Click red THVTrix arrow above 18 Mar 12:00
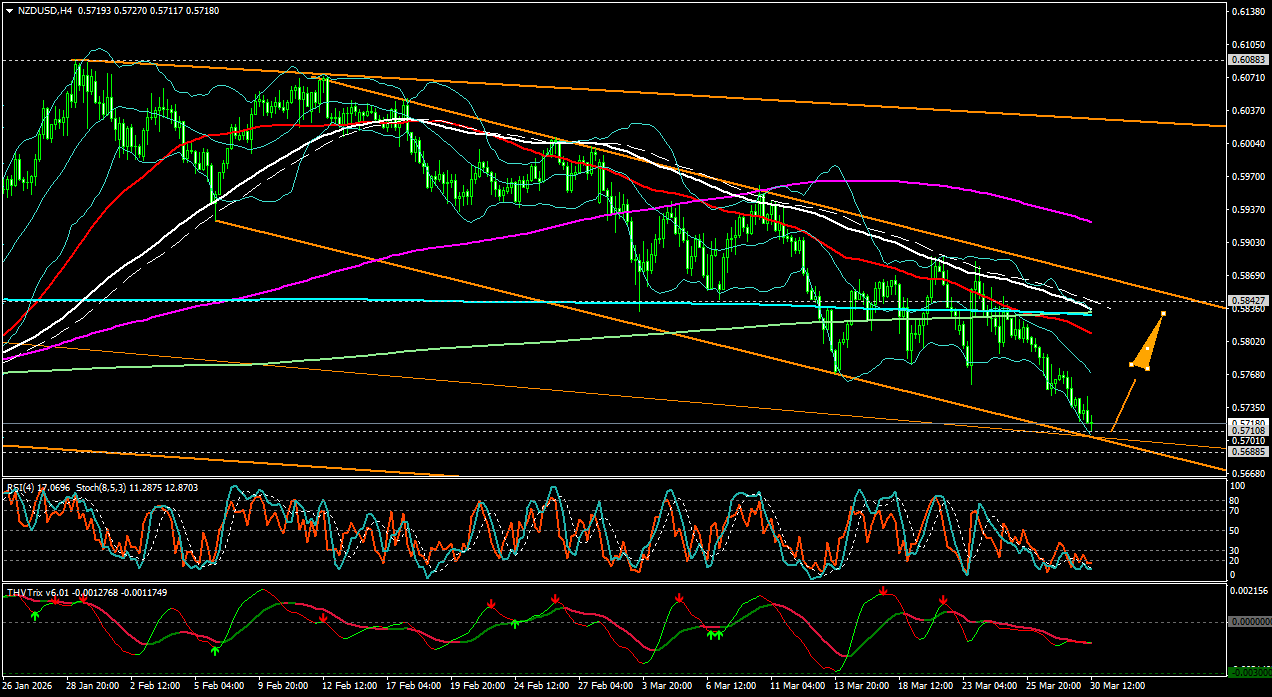1272x697 pixels. [943, 601]
